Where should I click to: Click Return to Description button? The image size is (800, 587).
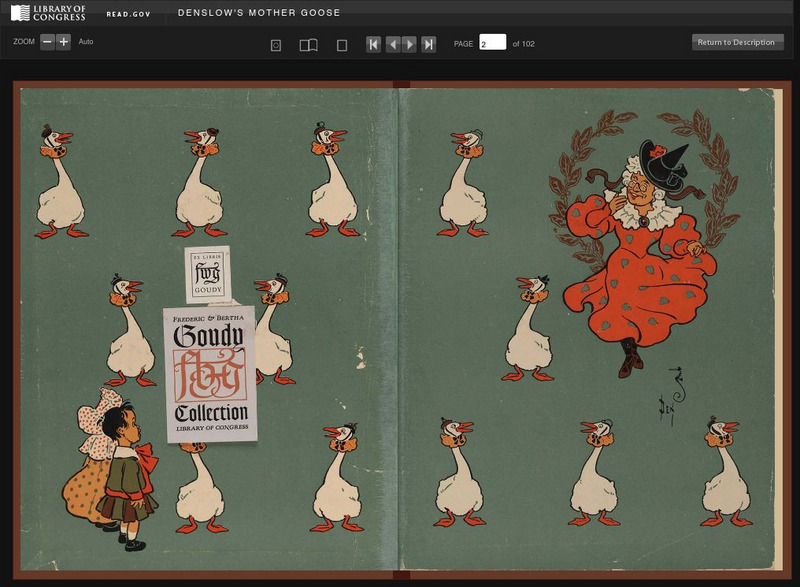pyautogui.click(x=737, y=42)
